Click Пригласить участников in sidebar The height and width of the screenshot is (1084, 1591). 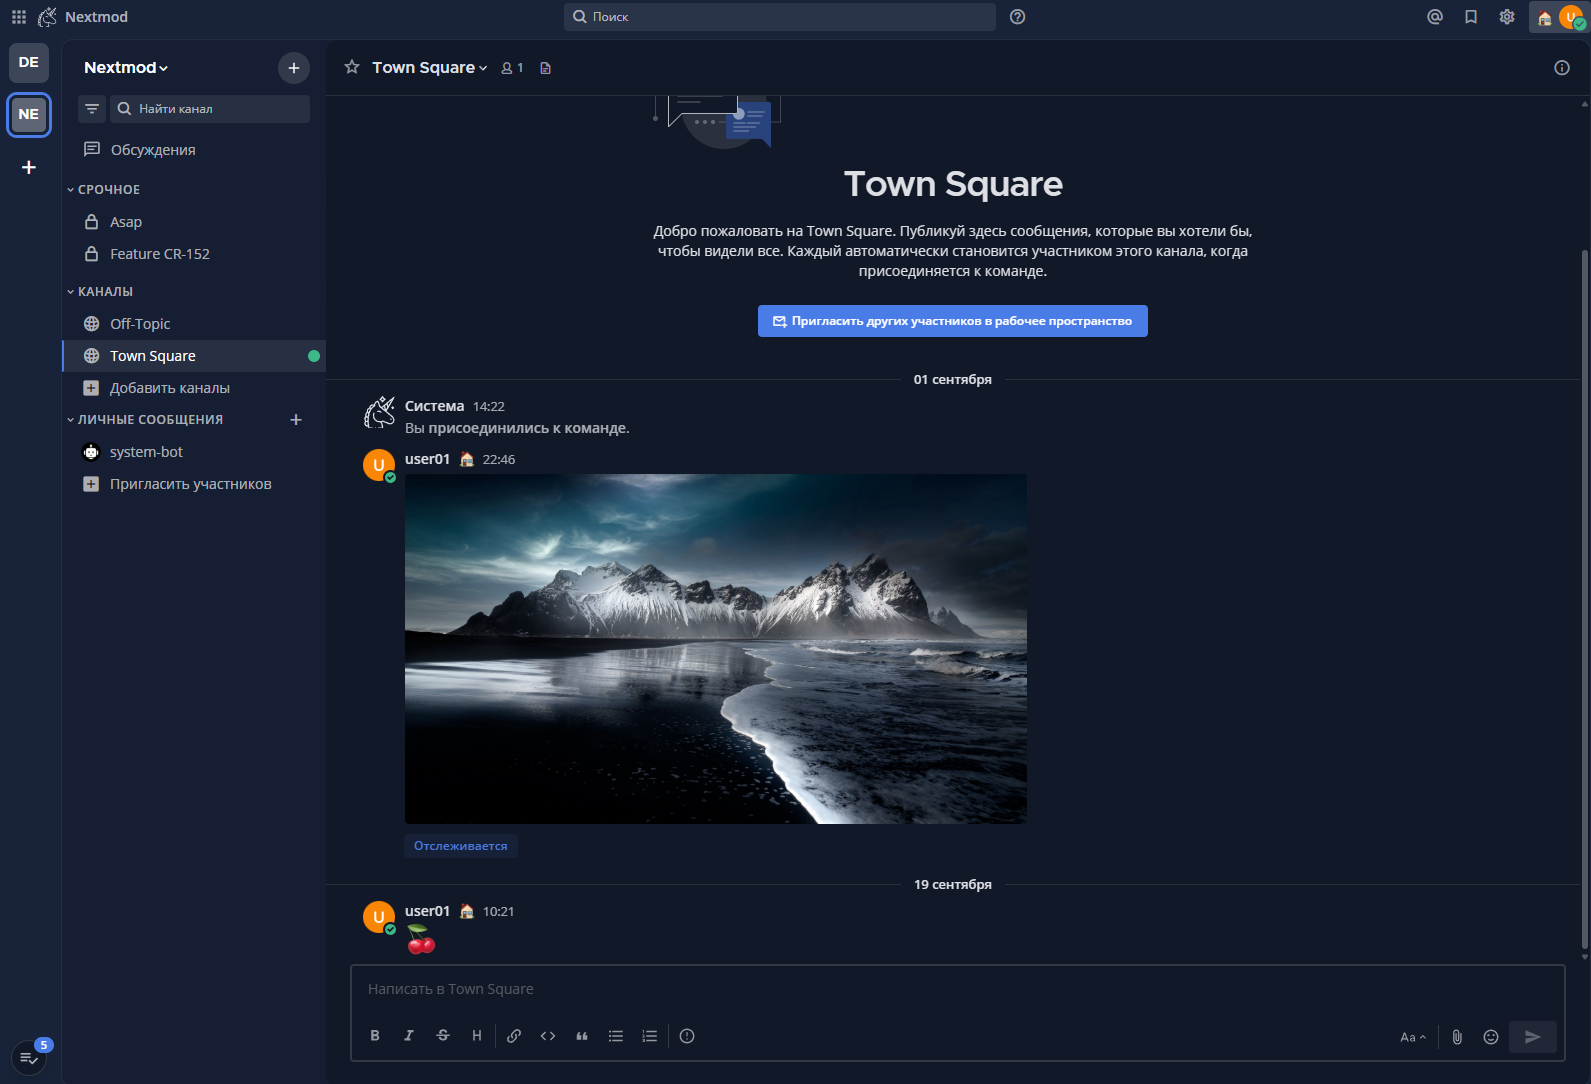coord(194,484)
